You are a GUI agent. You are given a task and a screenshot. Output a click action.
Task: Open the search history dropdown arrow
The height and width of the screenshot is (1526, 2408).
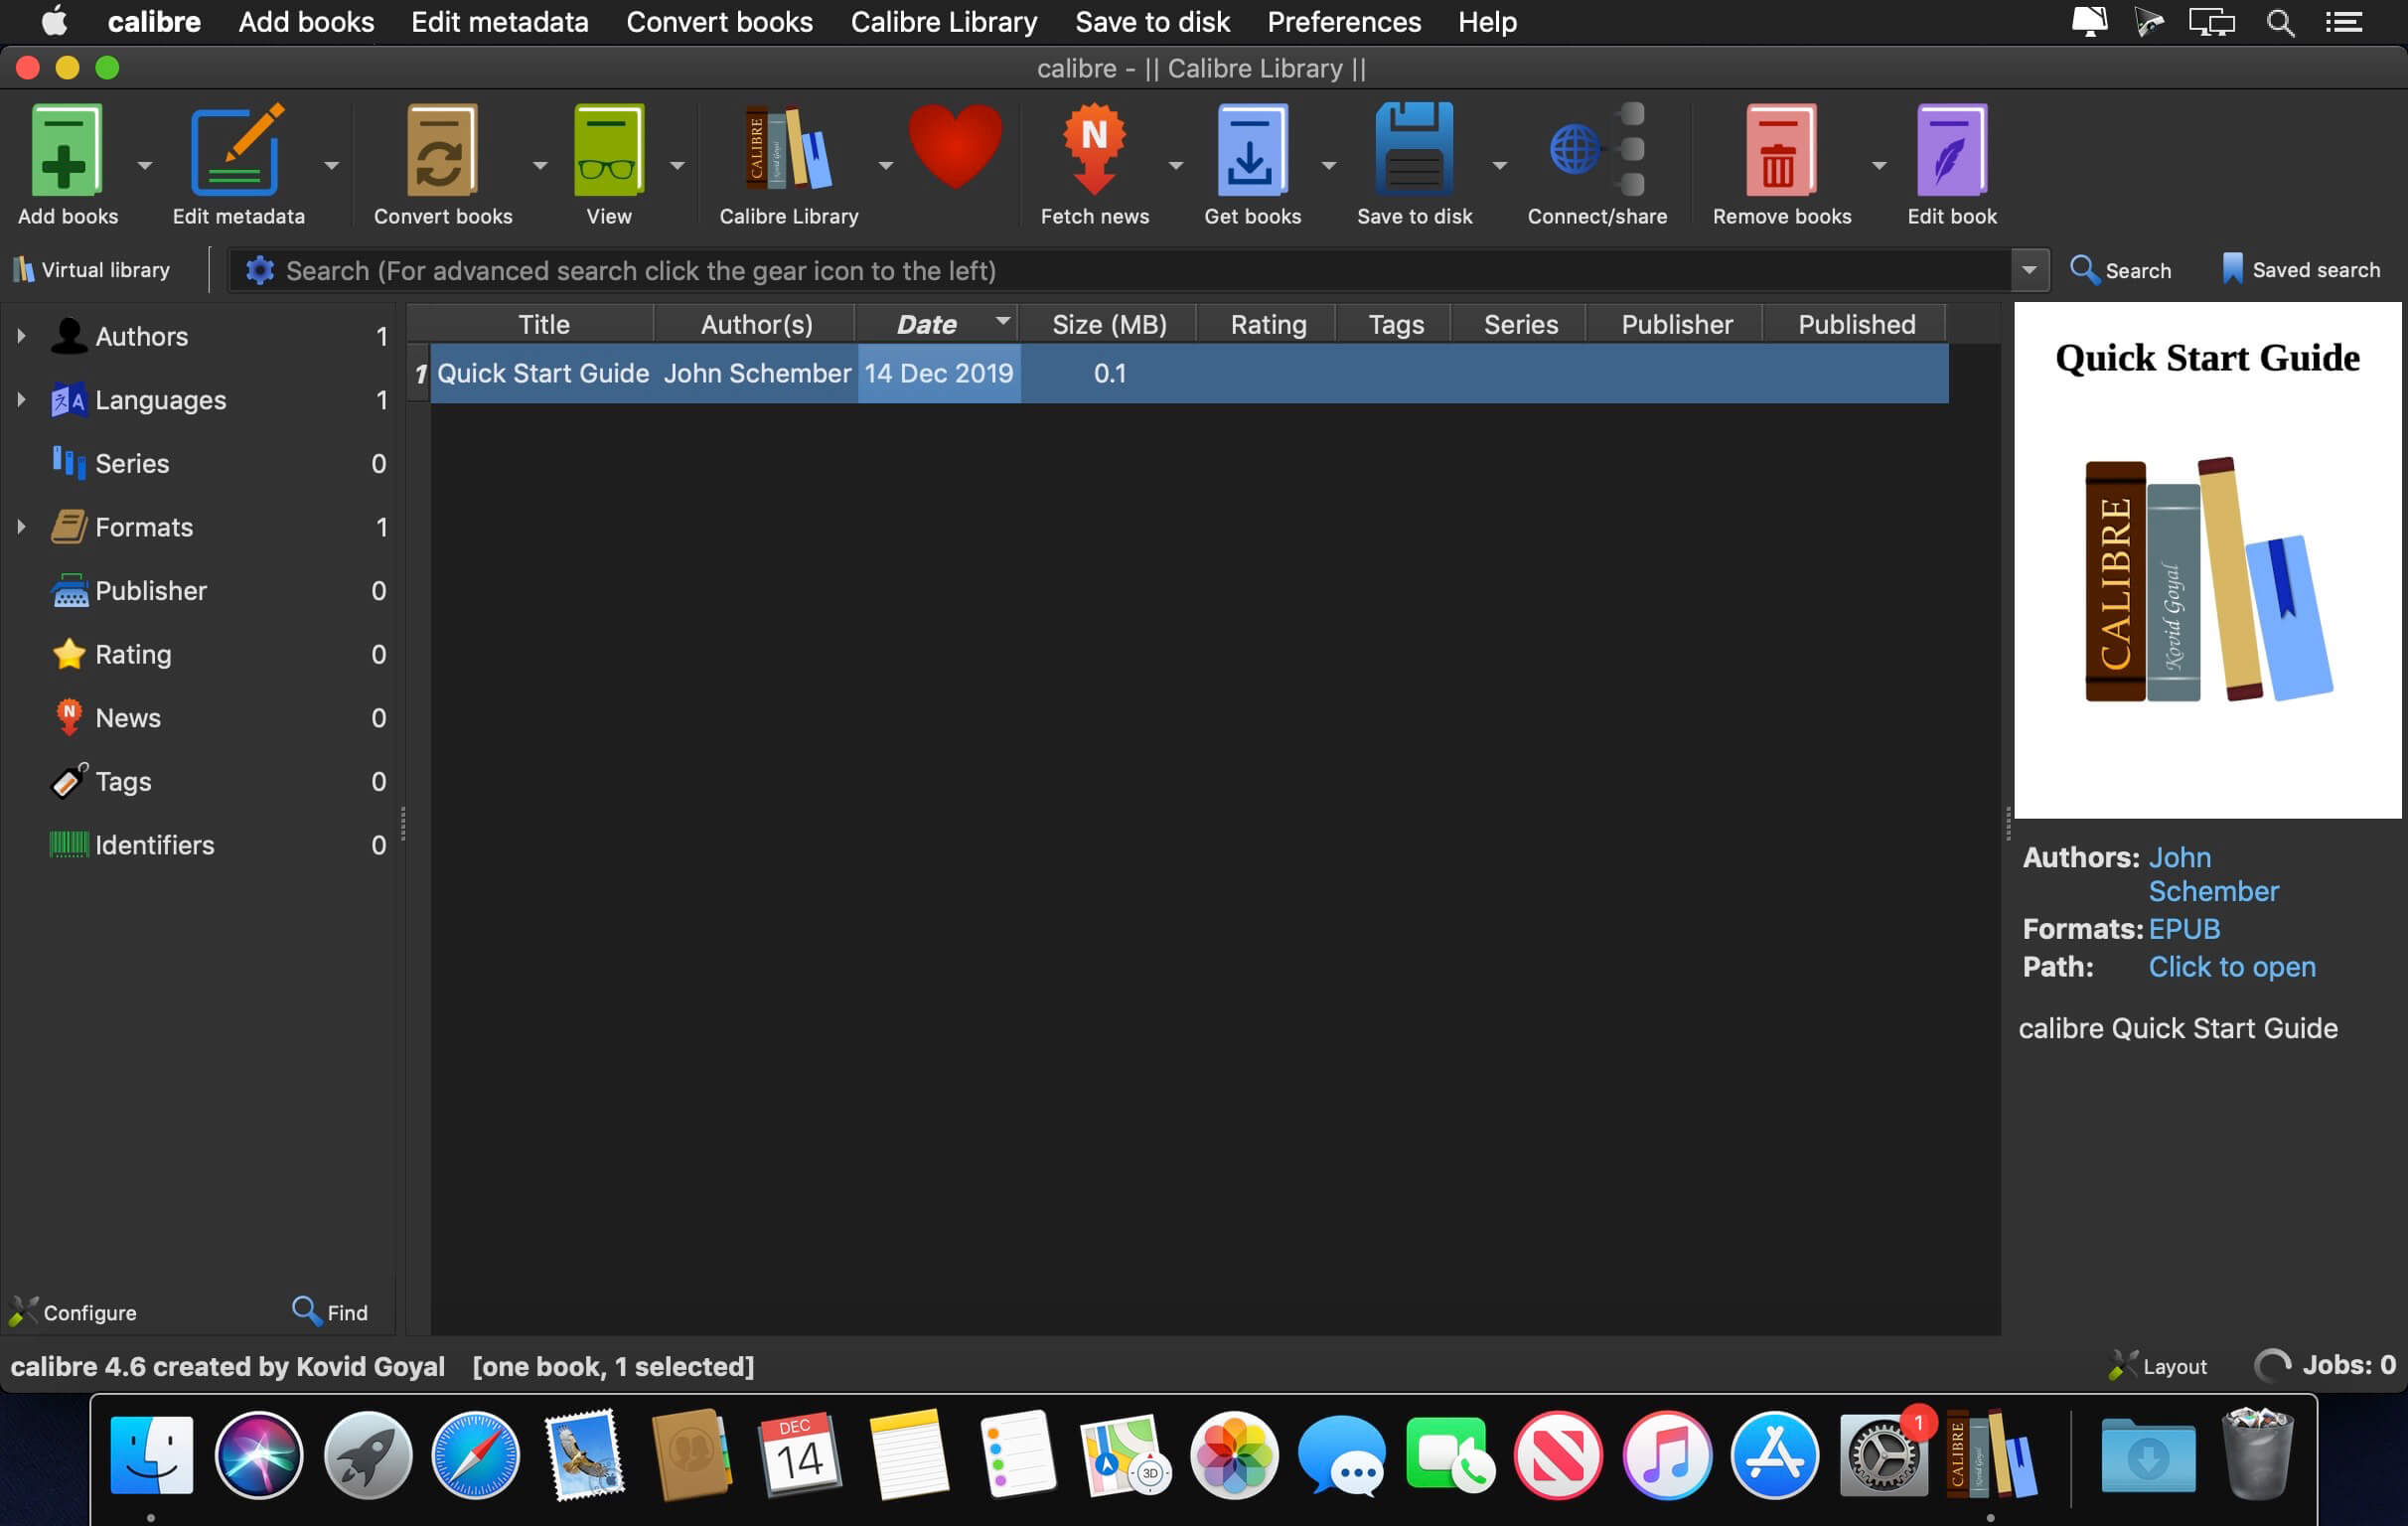click(2029, 270)
